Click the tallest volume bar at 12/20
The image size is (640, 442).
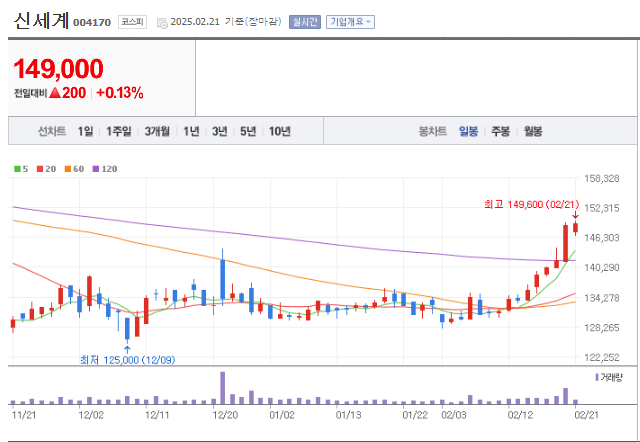coord(222,388)
